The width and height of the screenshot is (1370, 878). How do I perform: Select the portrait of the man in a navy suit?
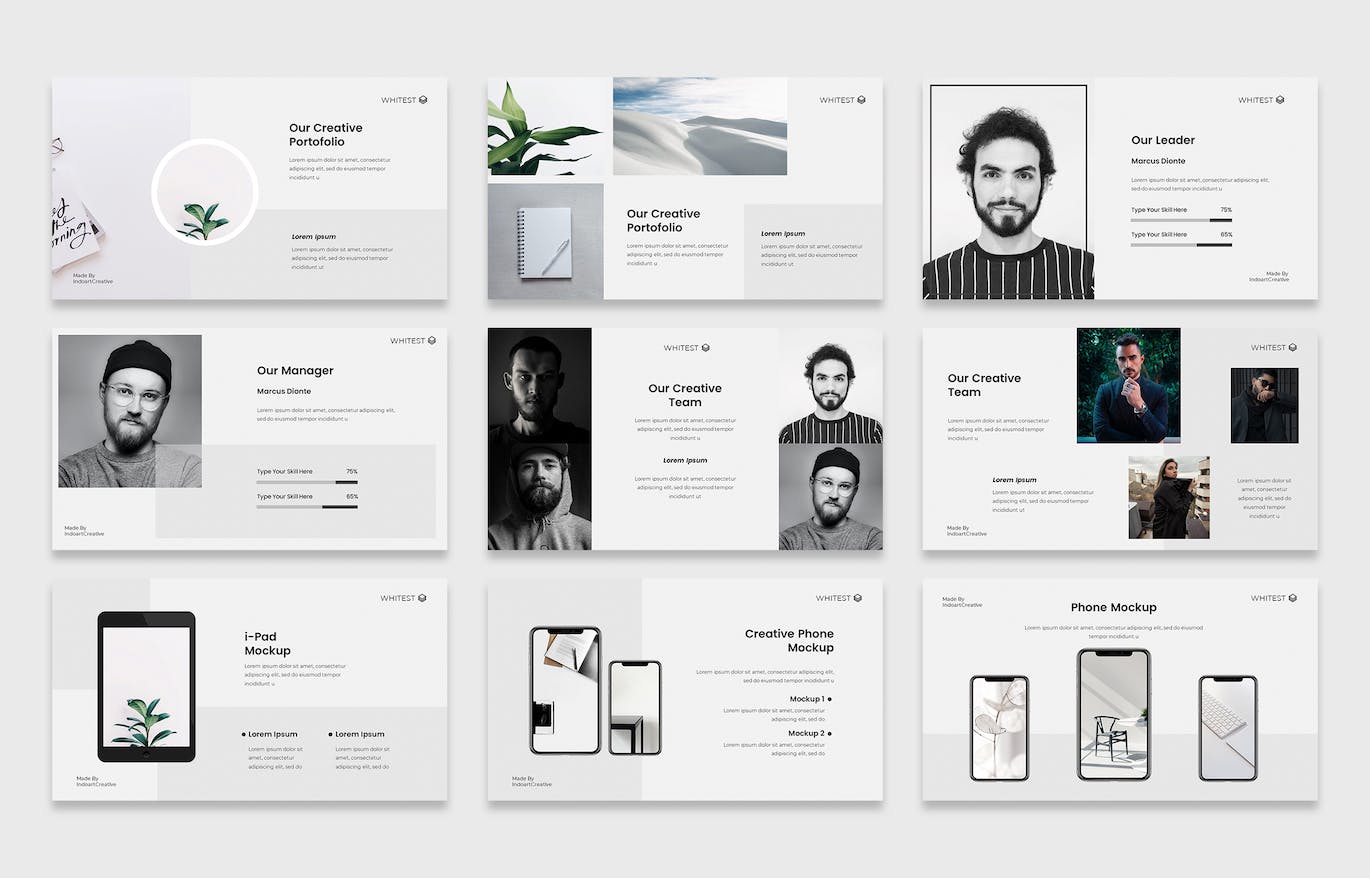[x=1128, y=385]
